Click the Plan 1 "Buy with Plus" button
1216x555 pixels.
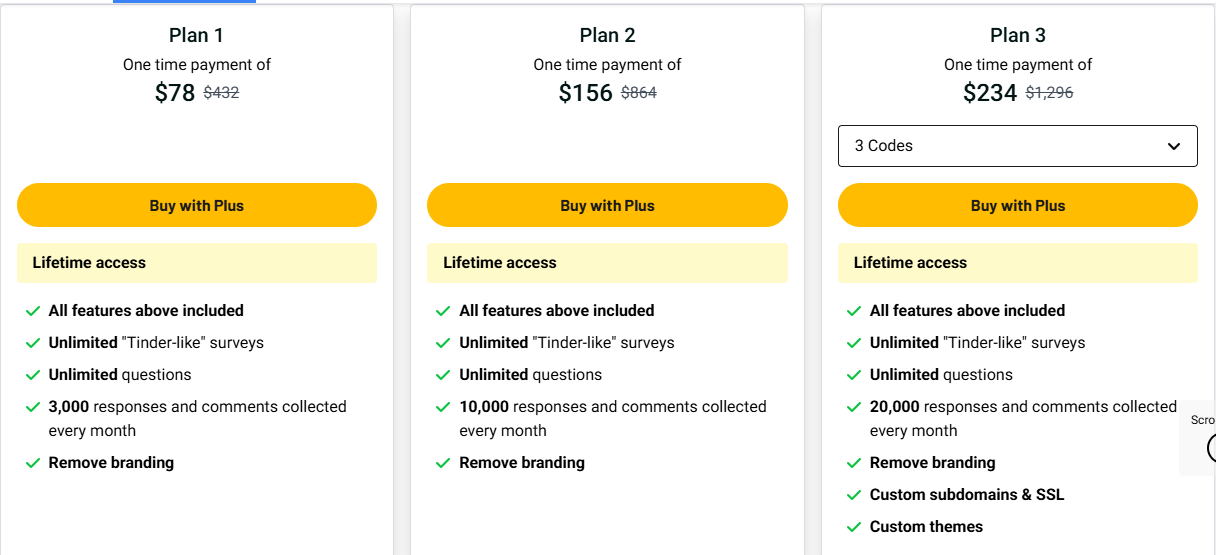pyautogui.click(x=197, y=206)
